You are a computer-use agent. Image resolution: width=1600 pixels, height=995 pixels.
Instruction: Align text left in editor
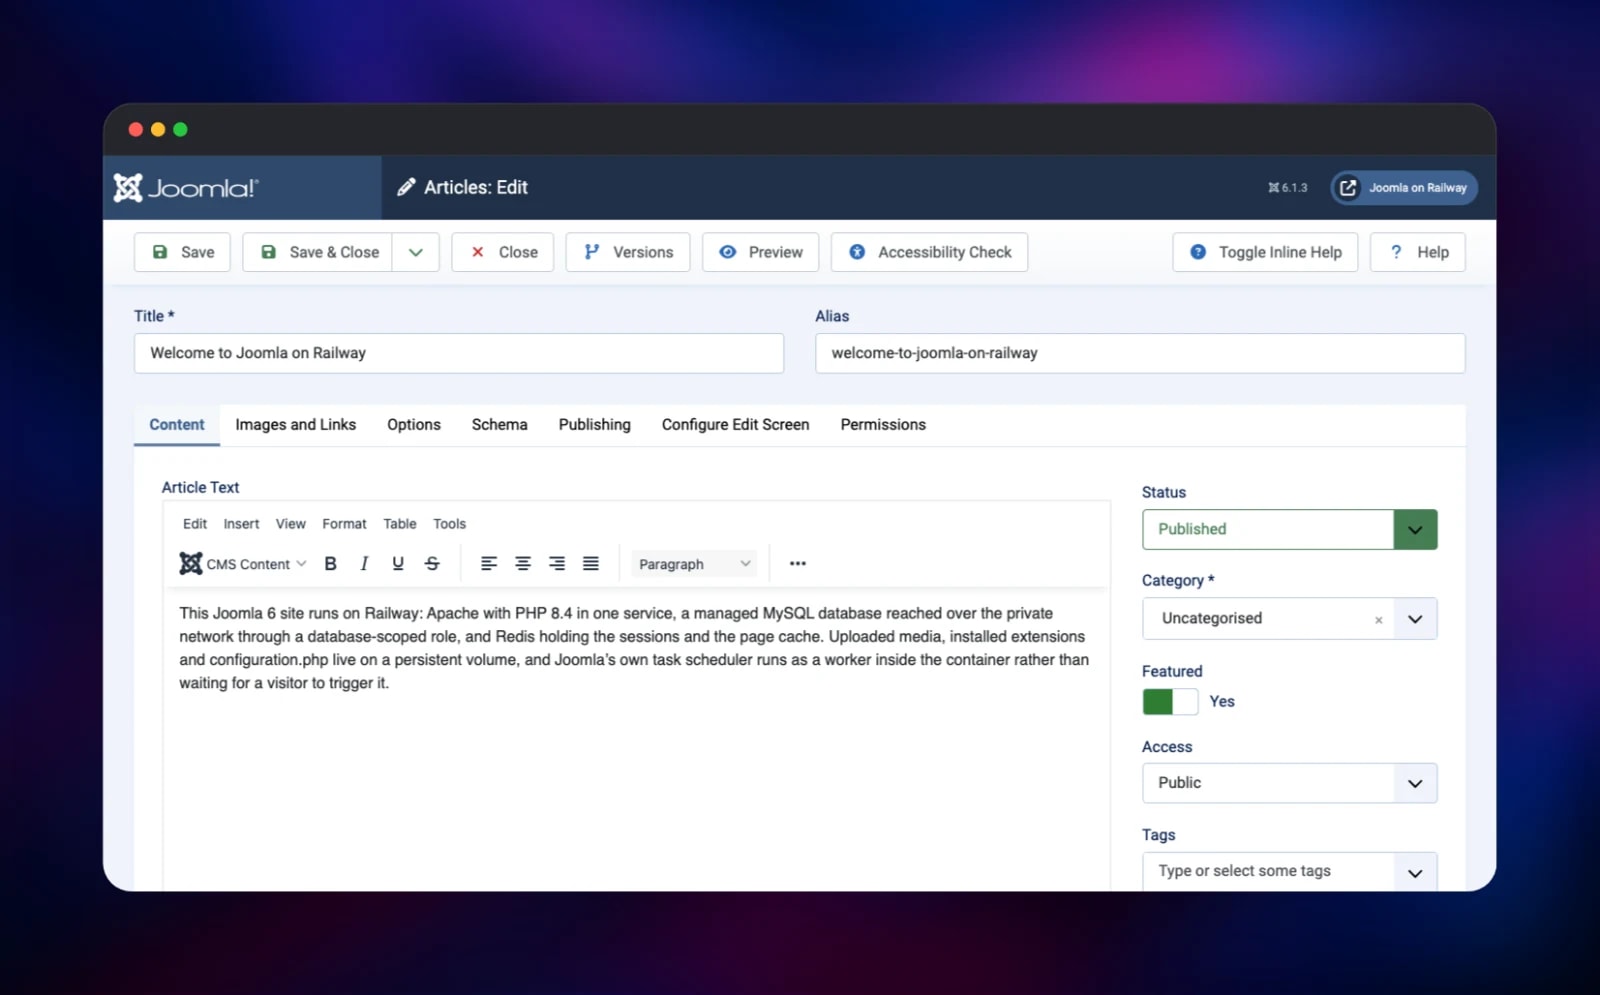tap(489, 564)
